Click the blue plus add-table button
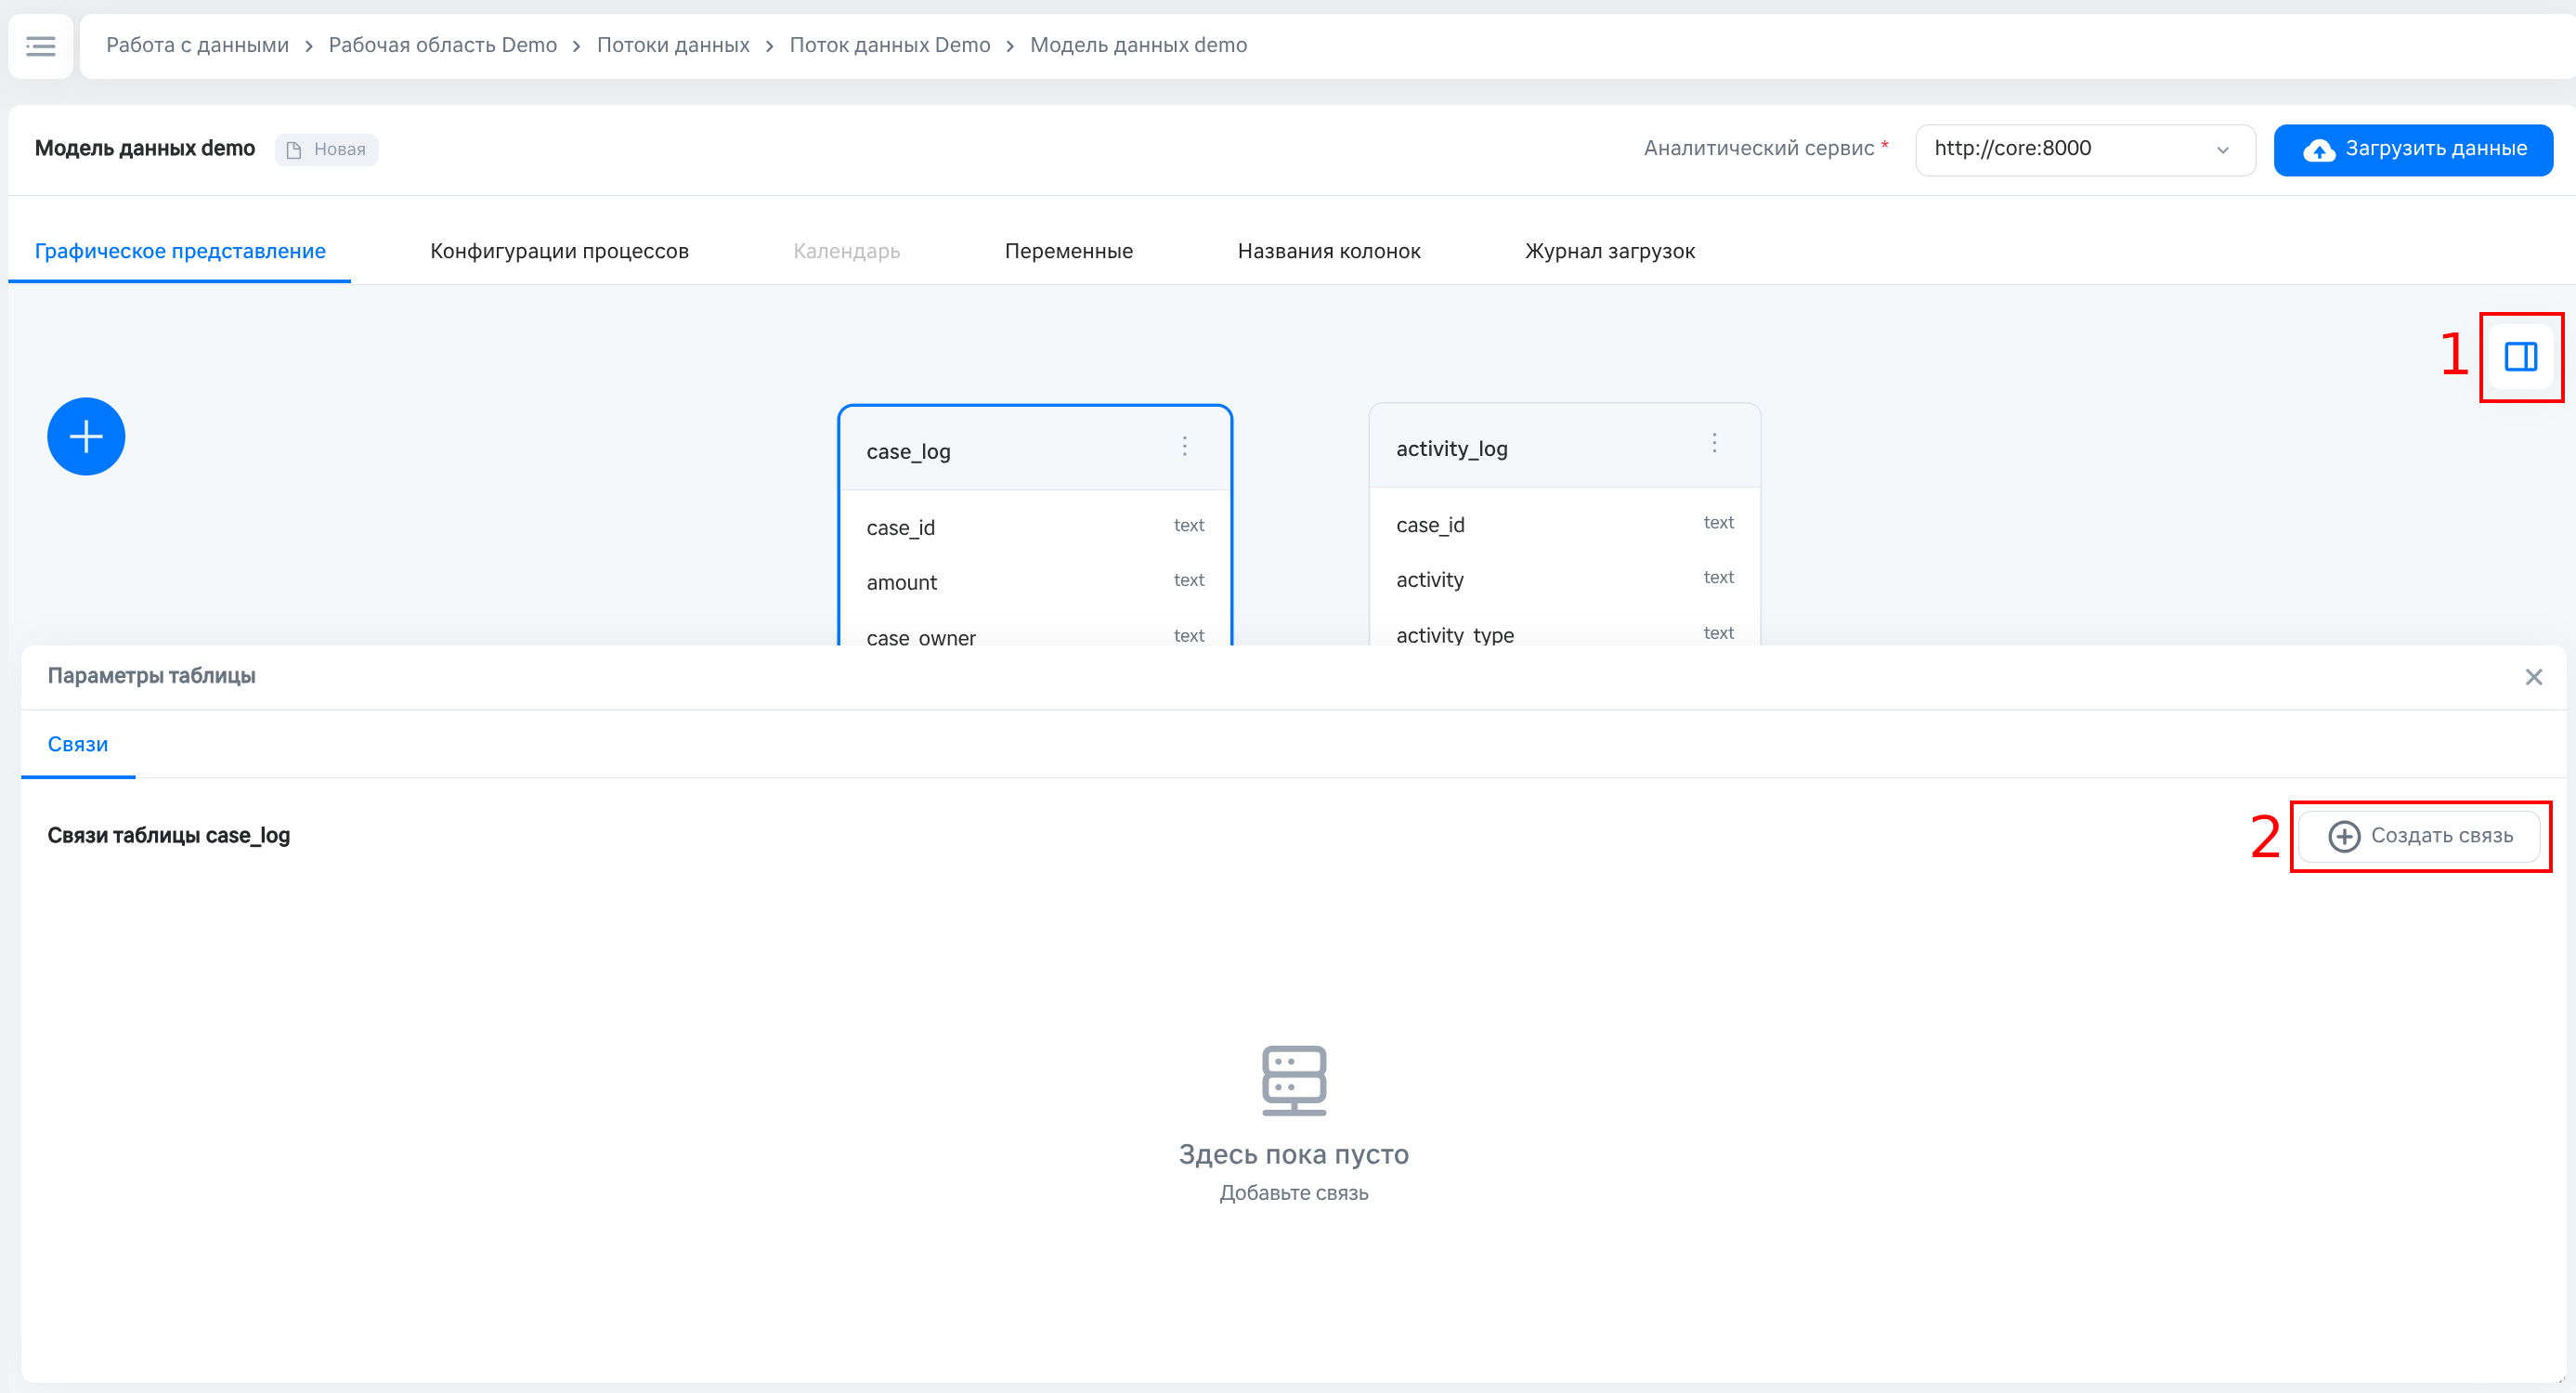This screenshot has width=2576, height=1393. point(86,437)
